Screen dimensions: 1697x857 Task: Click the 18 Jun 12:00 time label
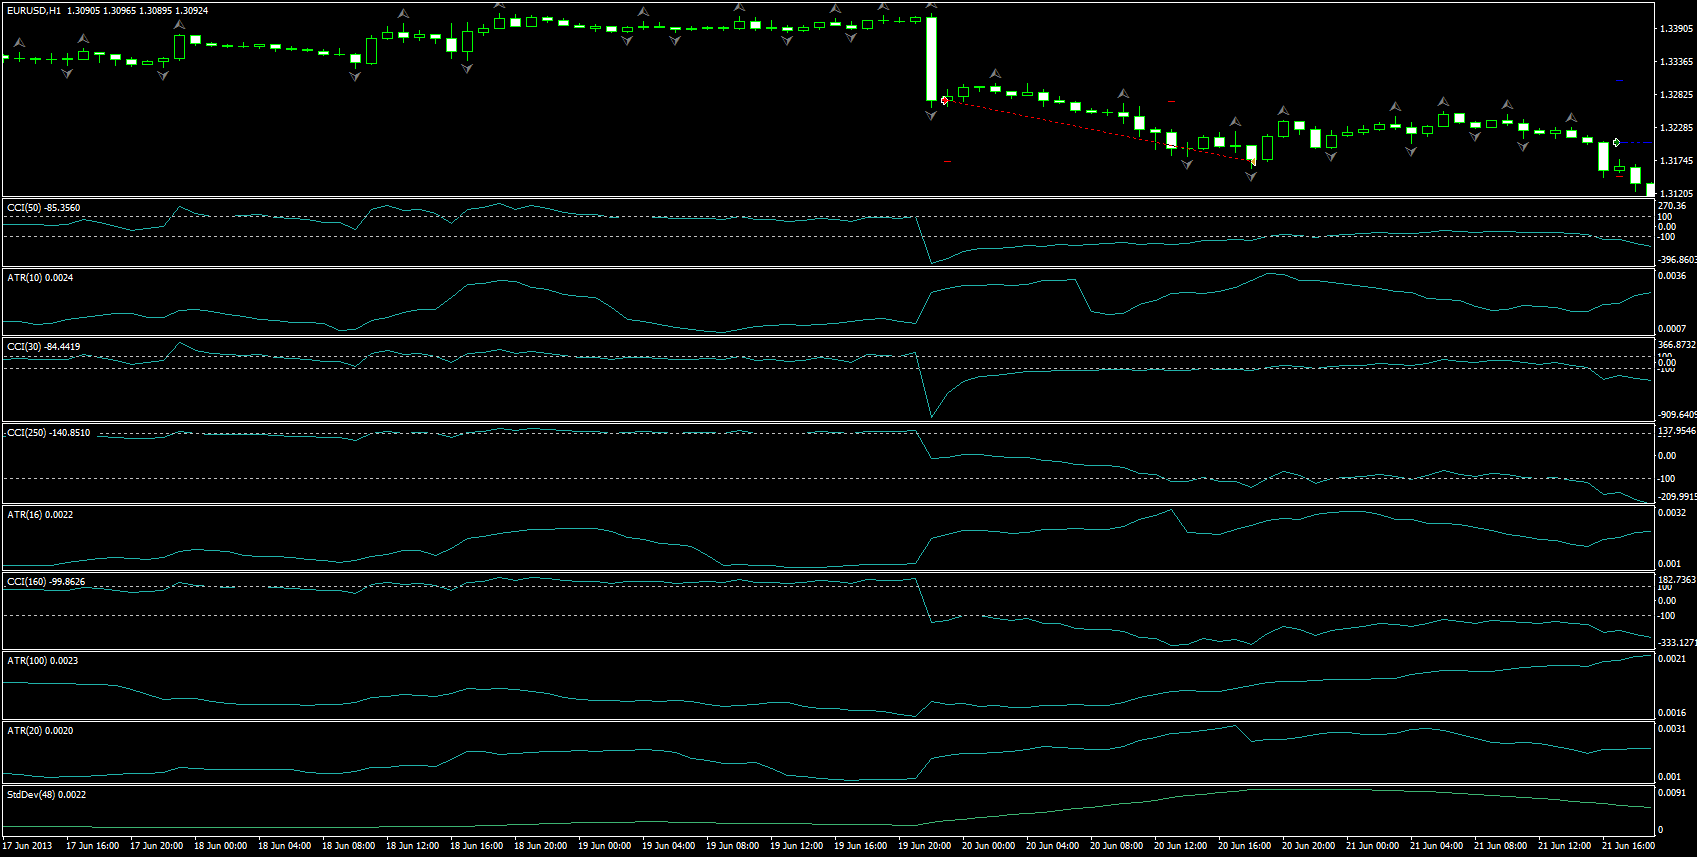[x=413, y=846]
